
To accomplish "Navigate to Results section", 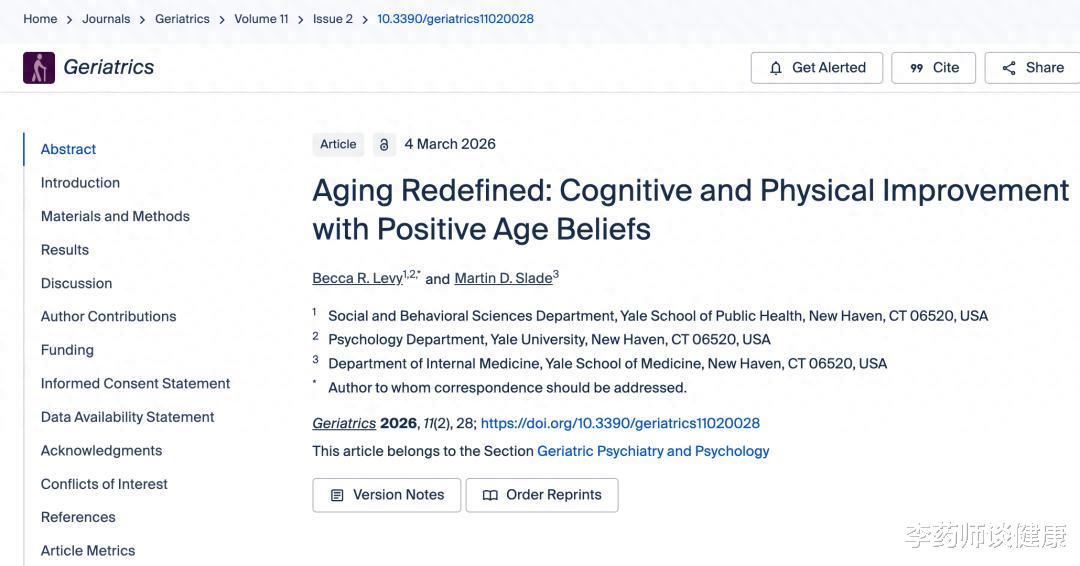I will point(65,250).
